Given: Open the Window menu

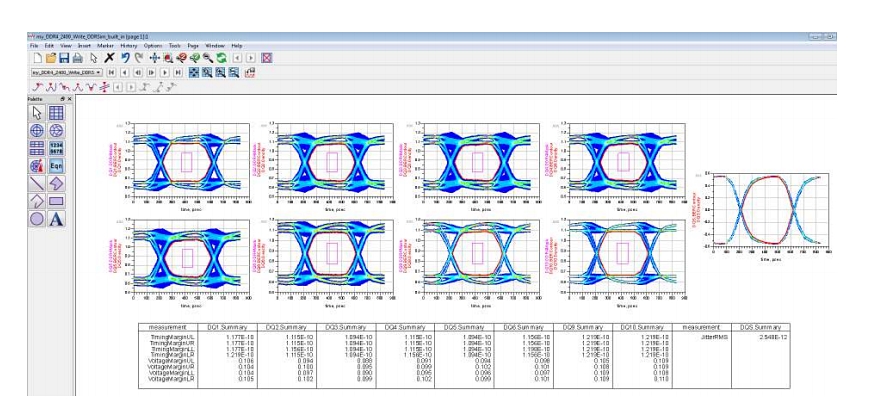Looking at the screenshot, I should click(x=215, y=46).
